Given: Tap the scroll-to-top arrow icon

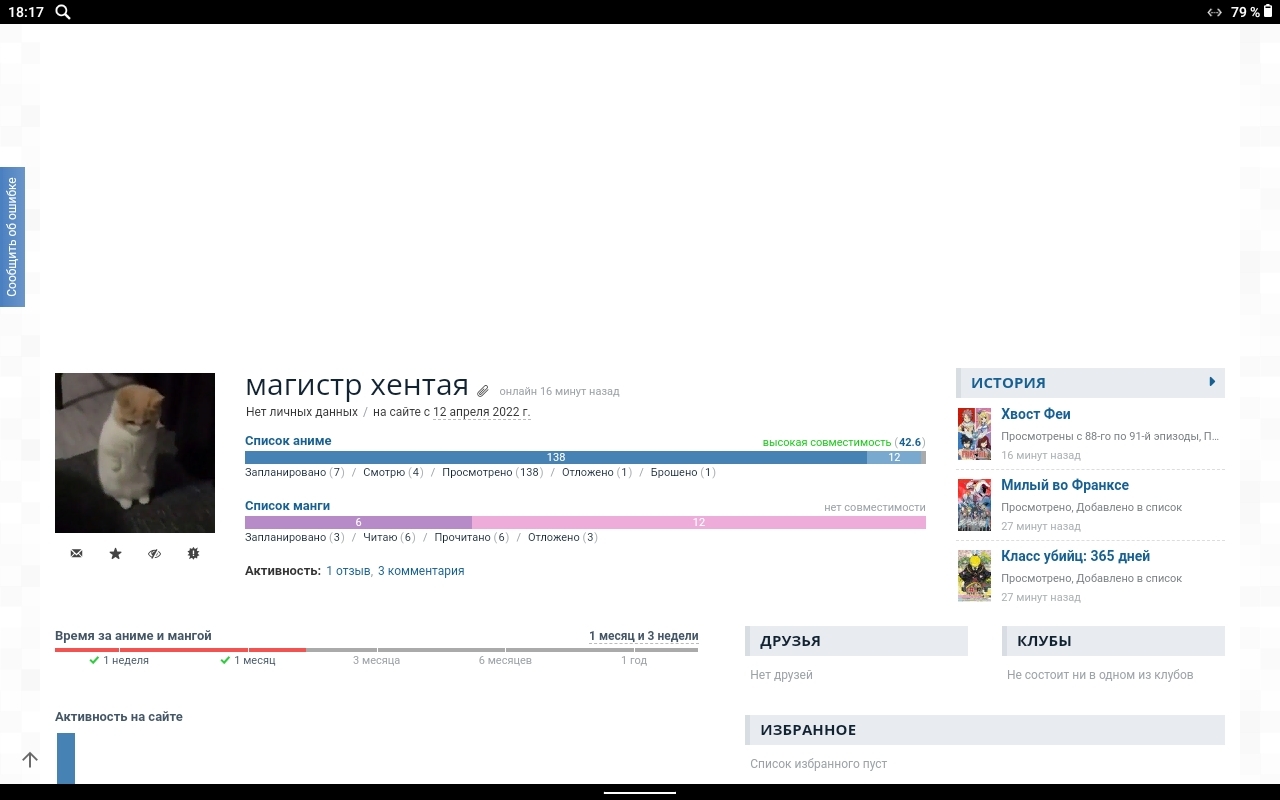Looking at the screenshot, I should pos(30,760).
